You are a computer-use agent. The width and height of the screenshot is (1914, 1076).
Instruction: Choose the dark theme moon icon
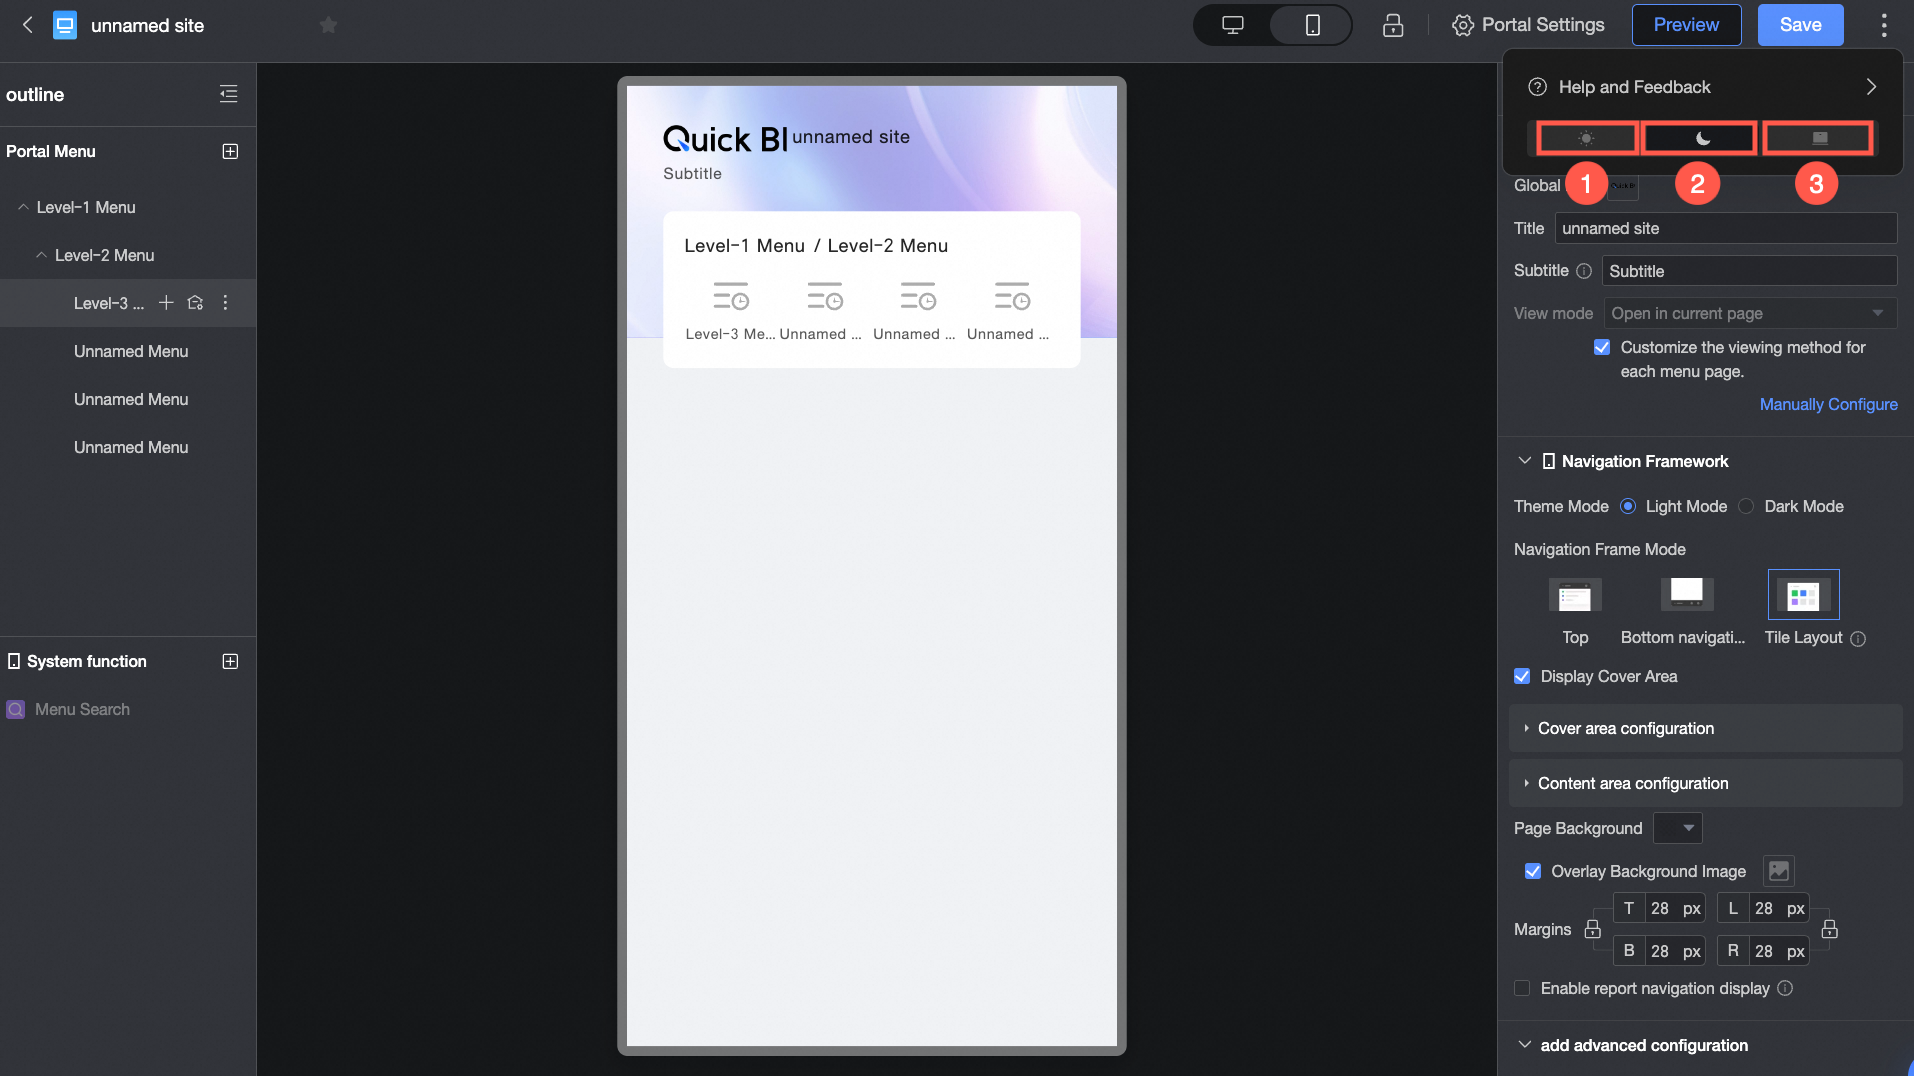point(1702,138)
